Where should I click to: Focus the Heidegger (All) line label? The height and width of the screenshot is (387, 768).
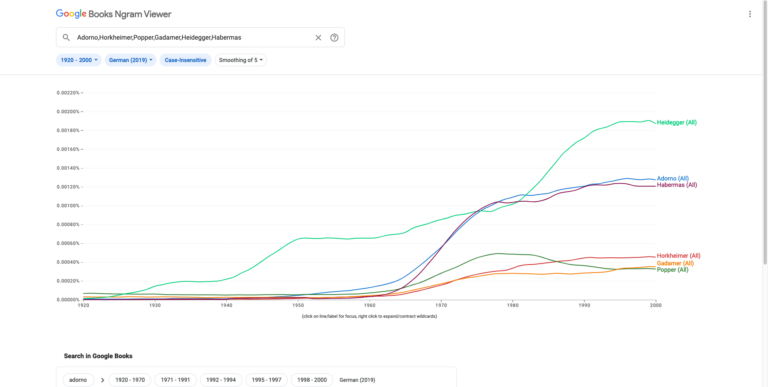coord(676,122)
